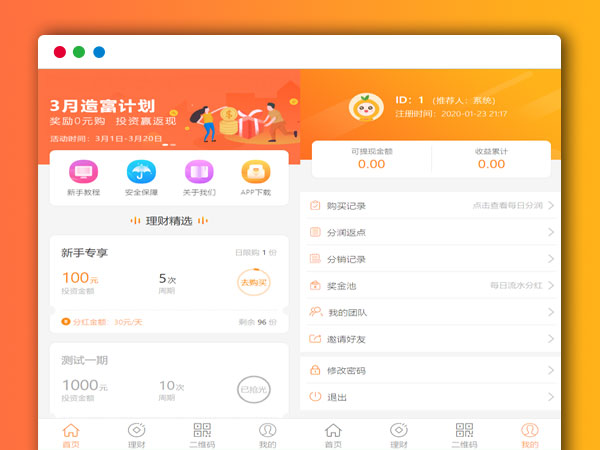This screenshot has width=600, height=450.
Task: Open 首页 tab in right screen
Action: click(x=333, y=435)
